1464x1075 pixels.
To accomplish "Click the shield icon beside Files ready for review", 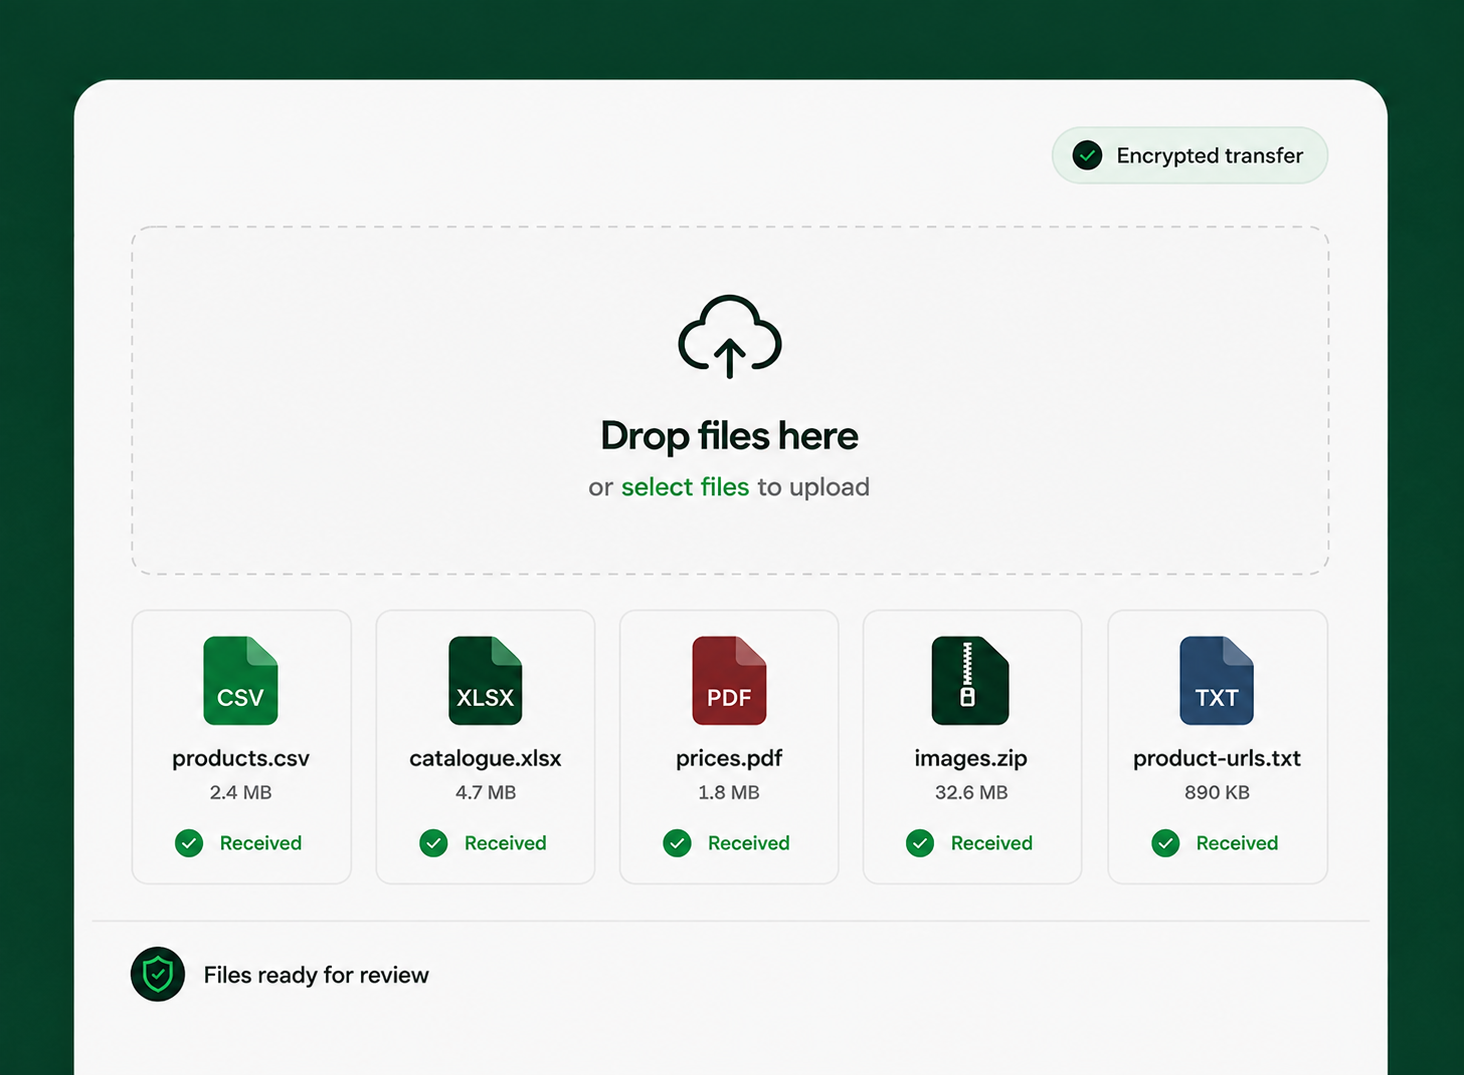I will [x=158, y=974].
